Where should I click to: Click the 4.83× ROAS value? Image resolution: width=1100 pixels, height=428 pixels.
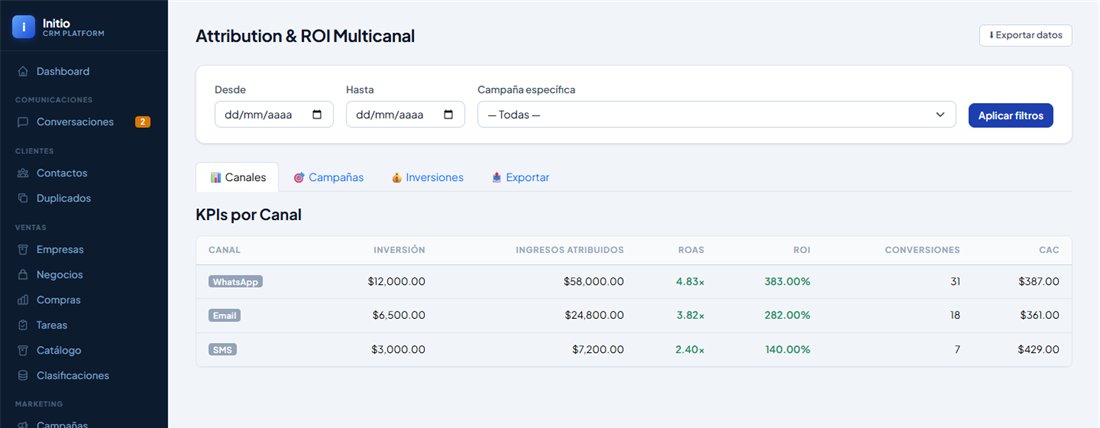coord(690,281)
